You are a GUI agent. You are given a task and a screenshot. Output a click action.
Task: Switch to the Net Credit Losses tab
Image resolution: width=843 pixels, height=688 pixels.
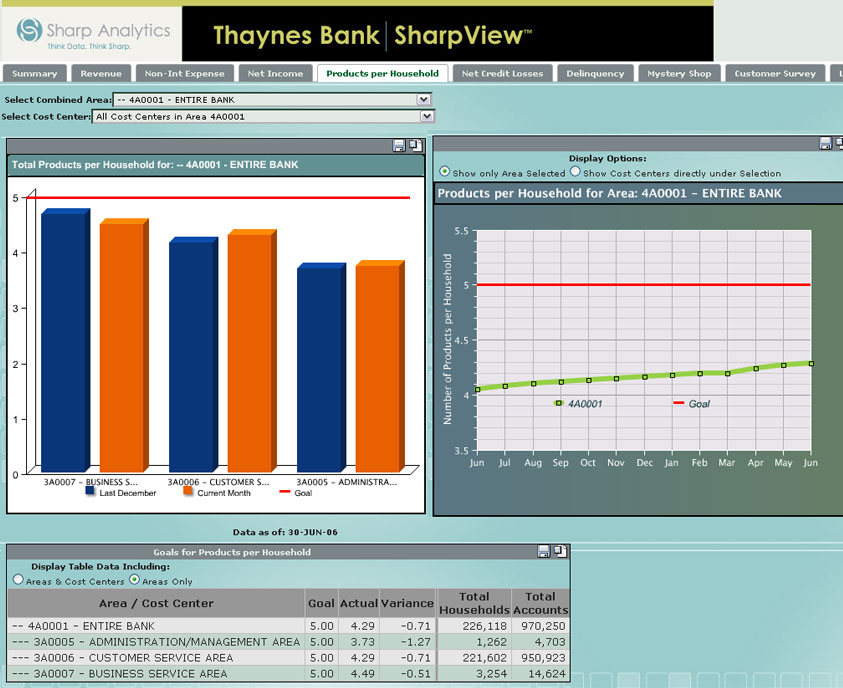pyautogui.click(x=502, y=73)
